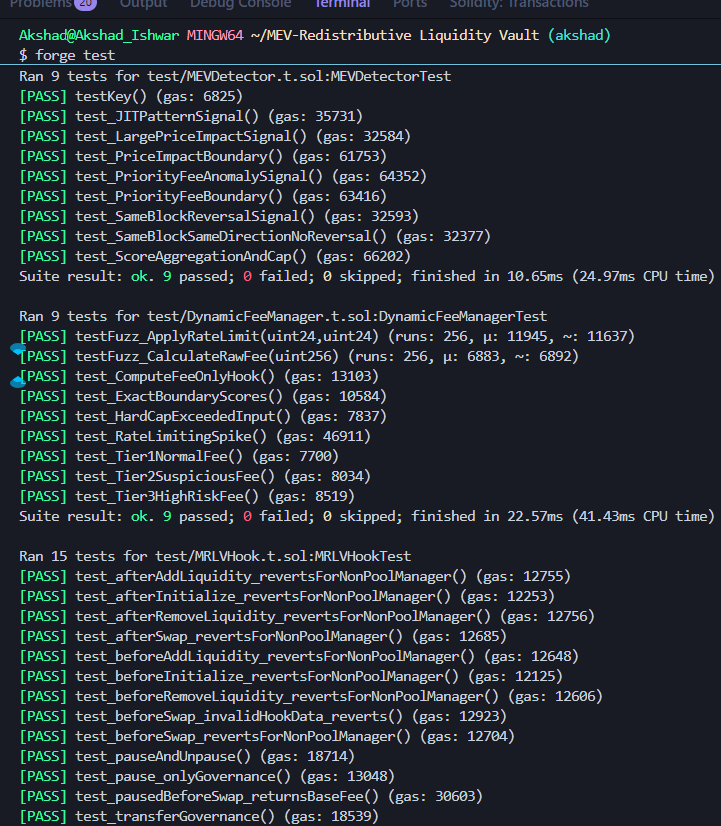Click 'test_afterAddLiquidity_revertsForNonPoolManager()' test name
The width and height of the screenshot is (721, 826).
coord(271,577)
